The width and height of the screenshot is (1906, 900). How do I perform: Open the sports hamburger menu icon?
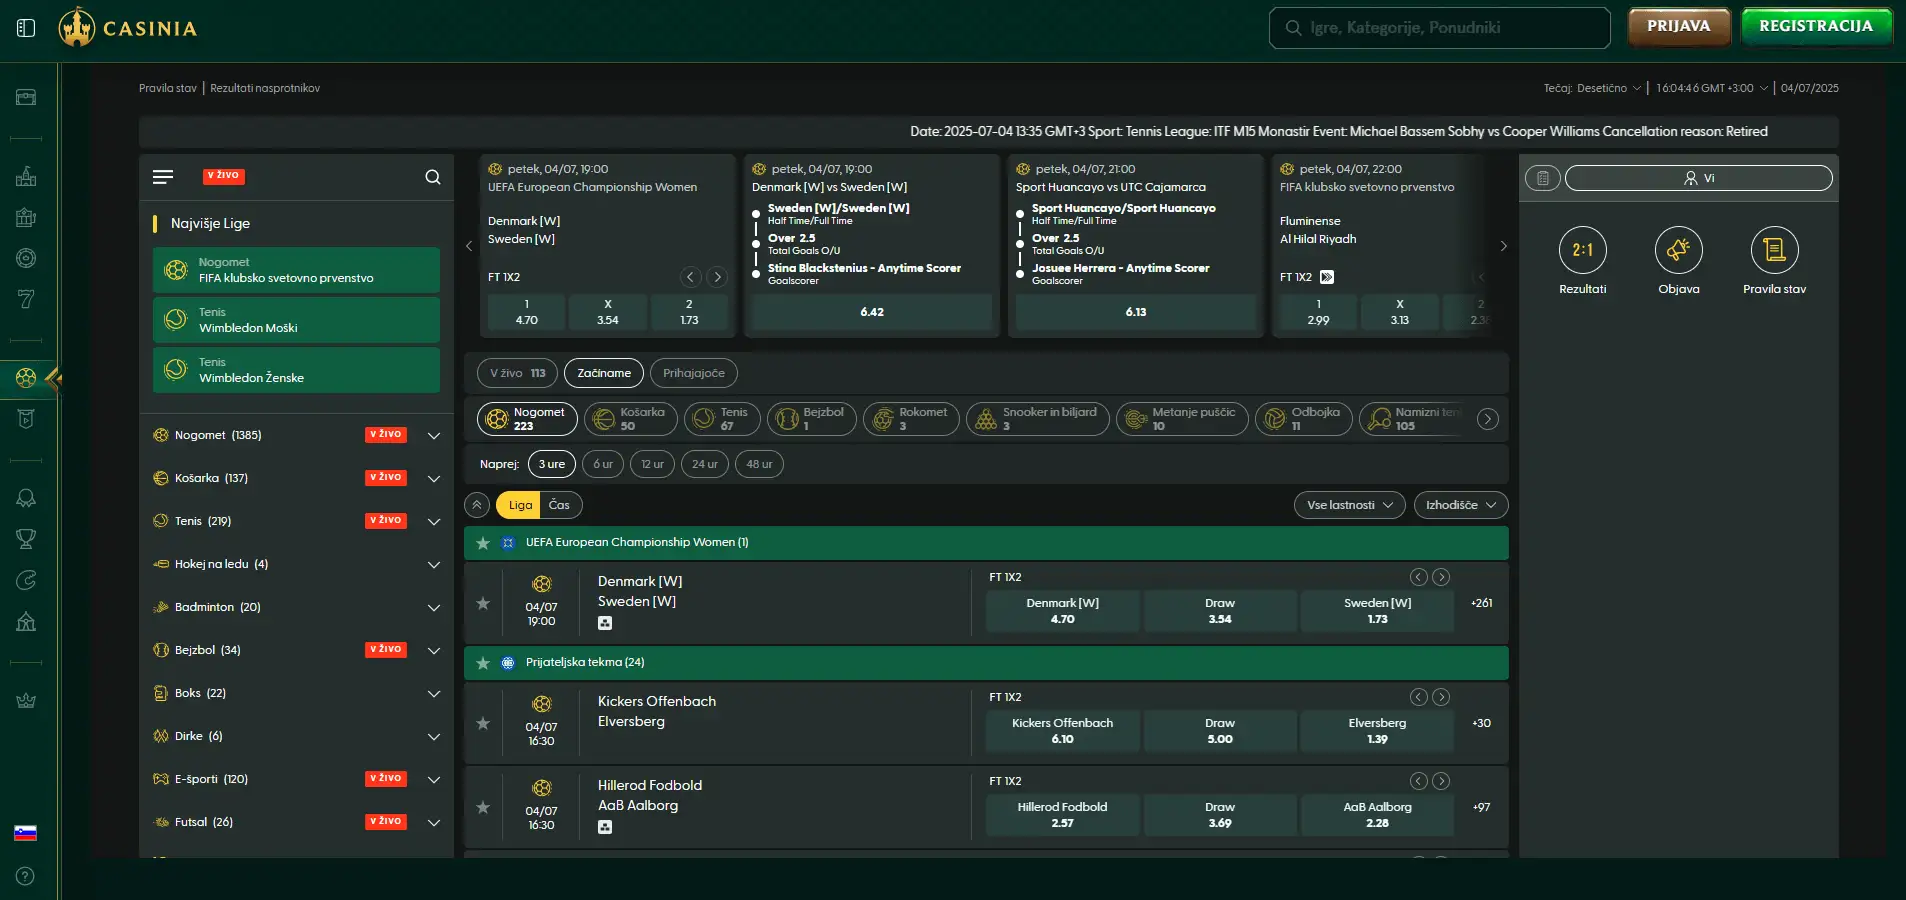coord(163,177)
